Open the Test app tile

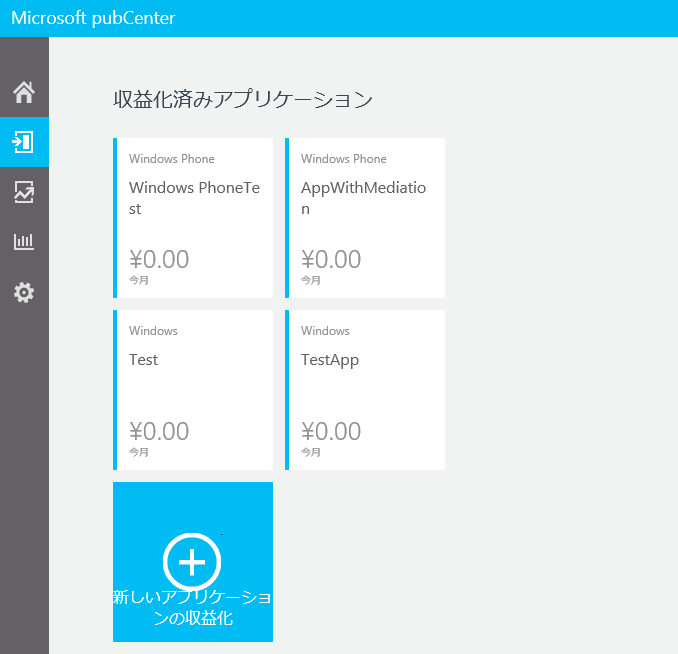[193, 390]
